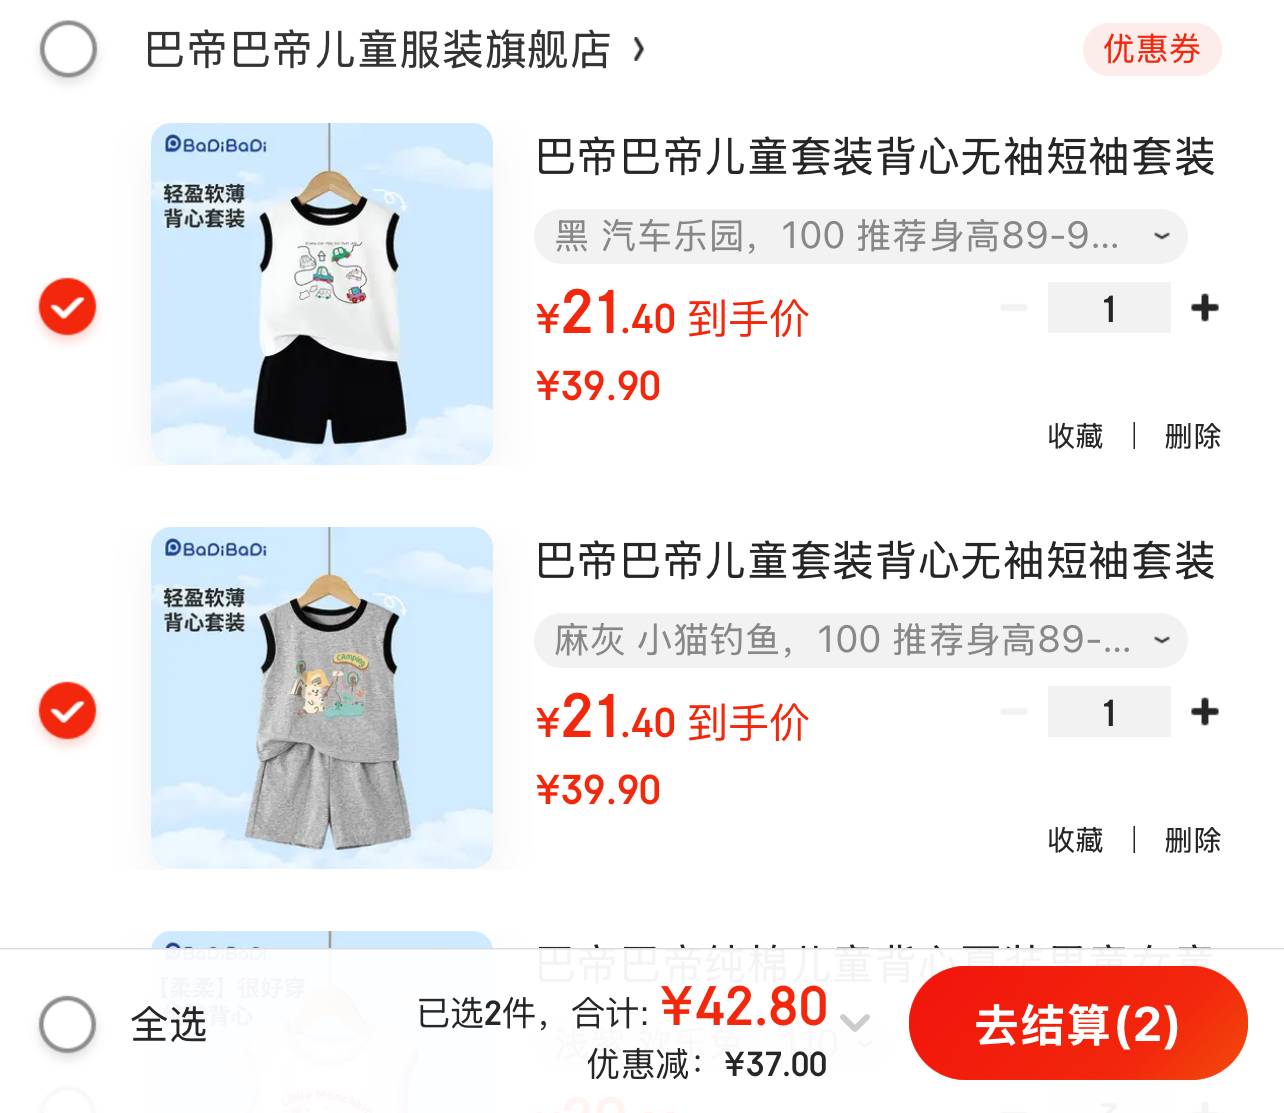Increase quantity of gray kitten fishing set
1284x1113 pixels.
(x=1205, y=712)
